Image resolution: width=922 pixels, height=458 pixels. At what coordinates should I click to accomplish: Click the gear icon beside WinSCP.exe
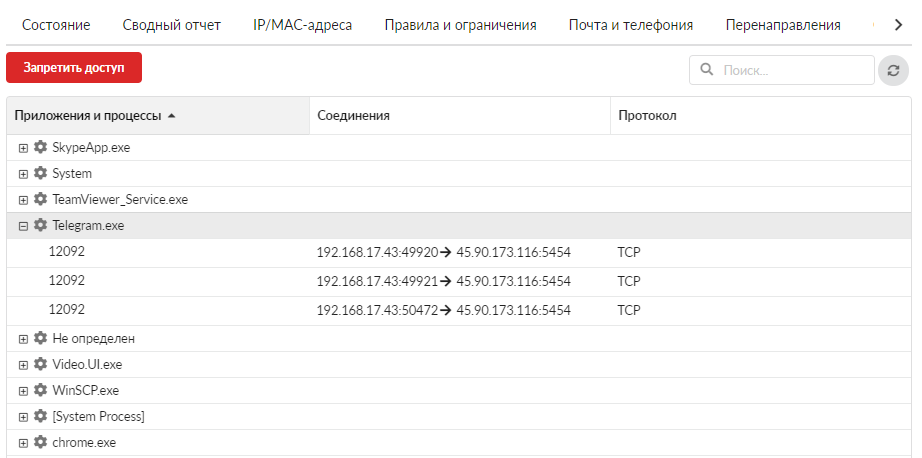[40, 390]
